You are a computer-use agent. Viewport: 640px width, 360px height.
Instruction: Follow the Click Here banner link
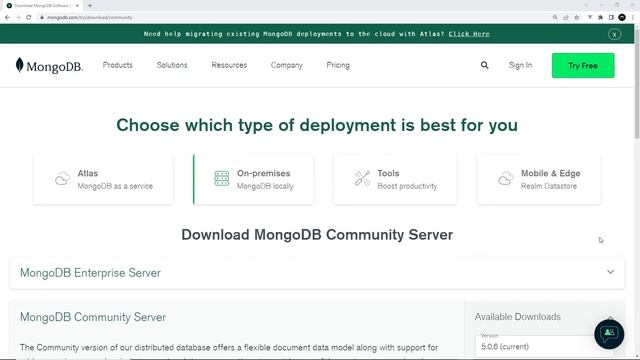pyautogui.click(x=469, y=34)
